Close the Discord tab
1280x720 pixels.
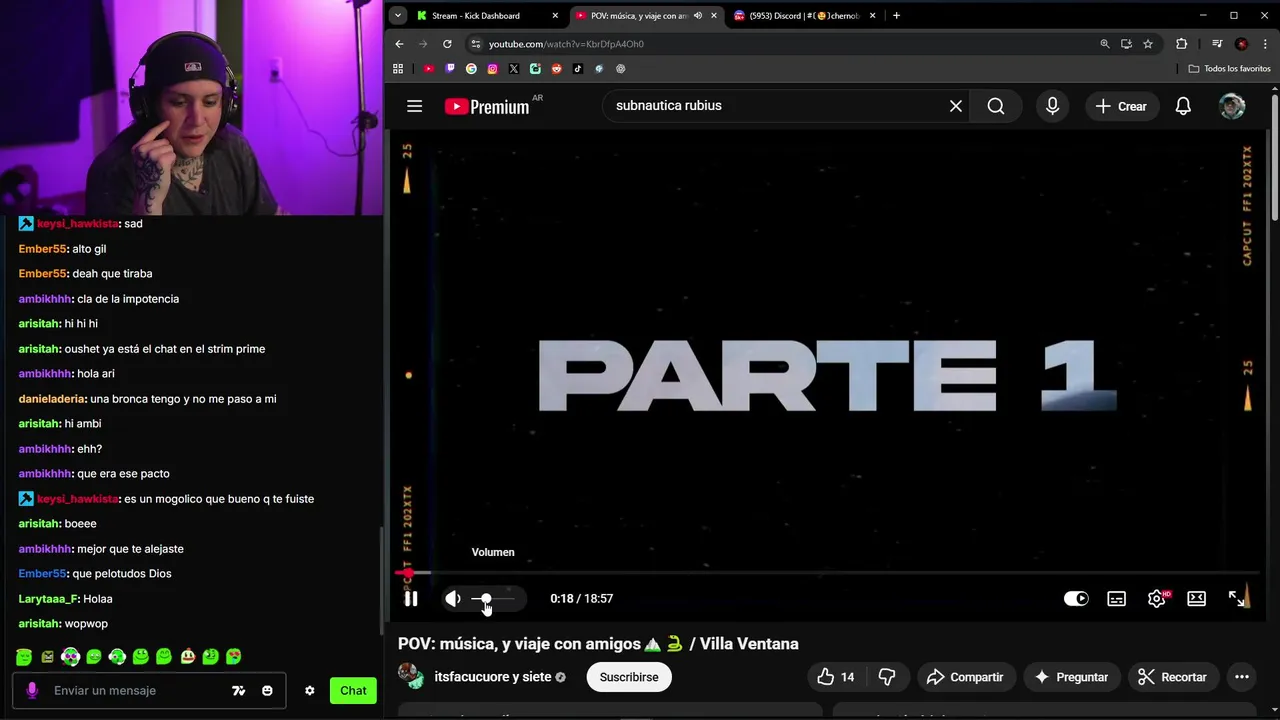click(x=873, y=16)
